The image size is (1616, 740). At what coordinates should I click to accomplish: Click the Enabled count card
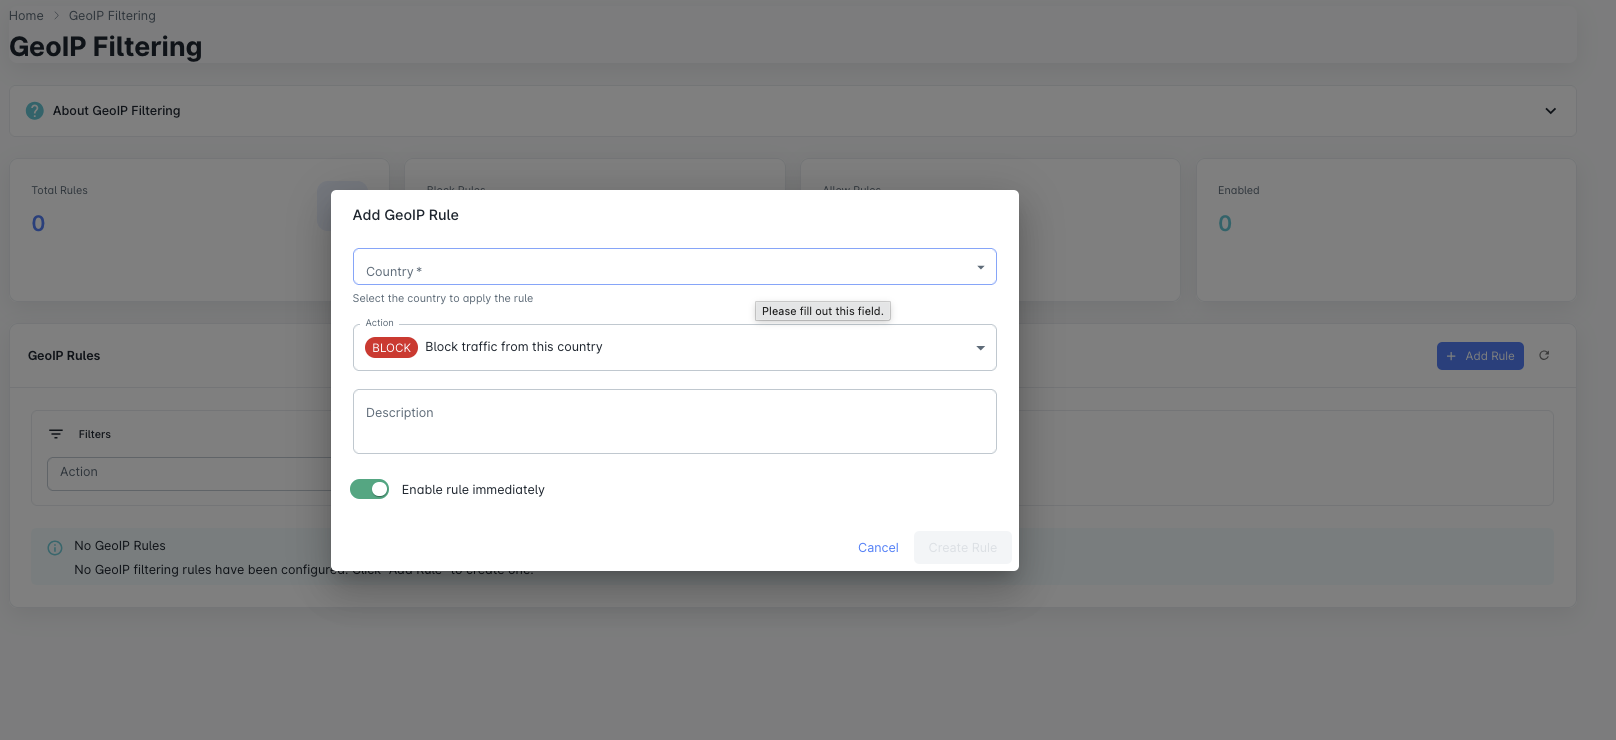tap(1385, 230)
